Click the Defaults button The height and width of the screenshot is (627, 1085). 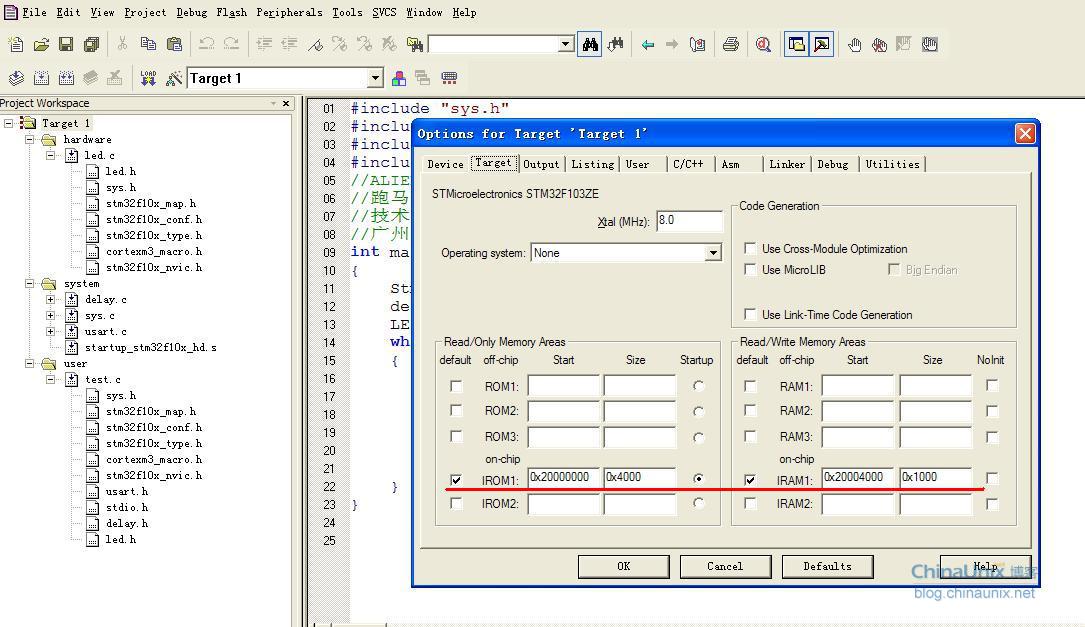click(x=828, y=566)
